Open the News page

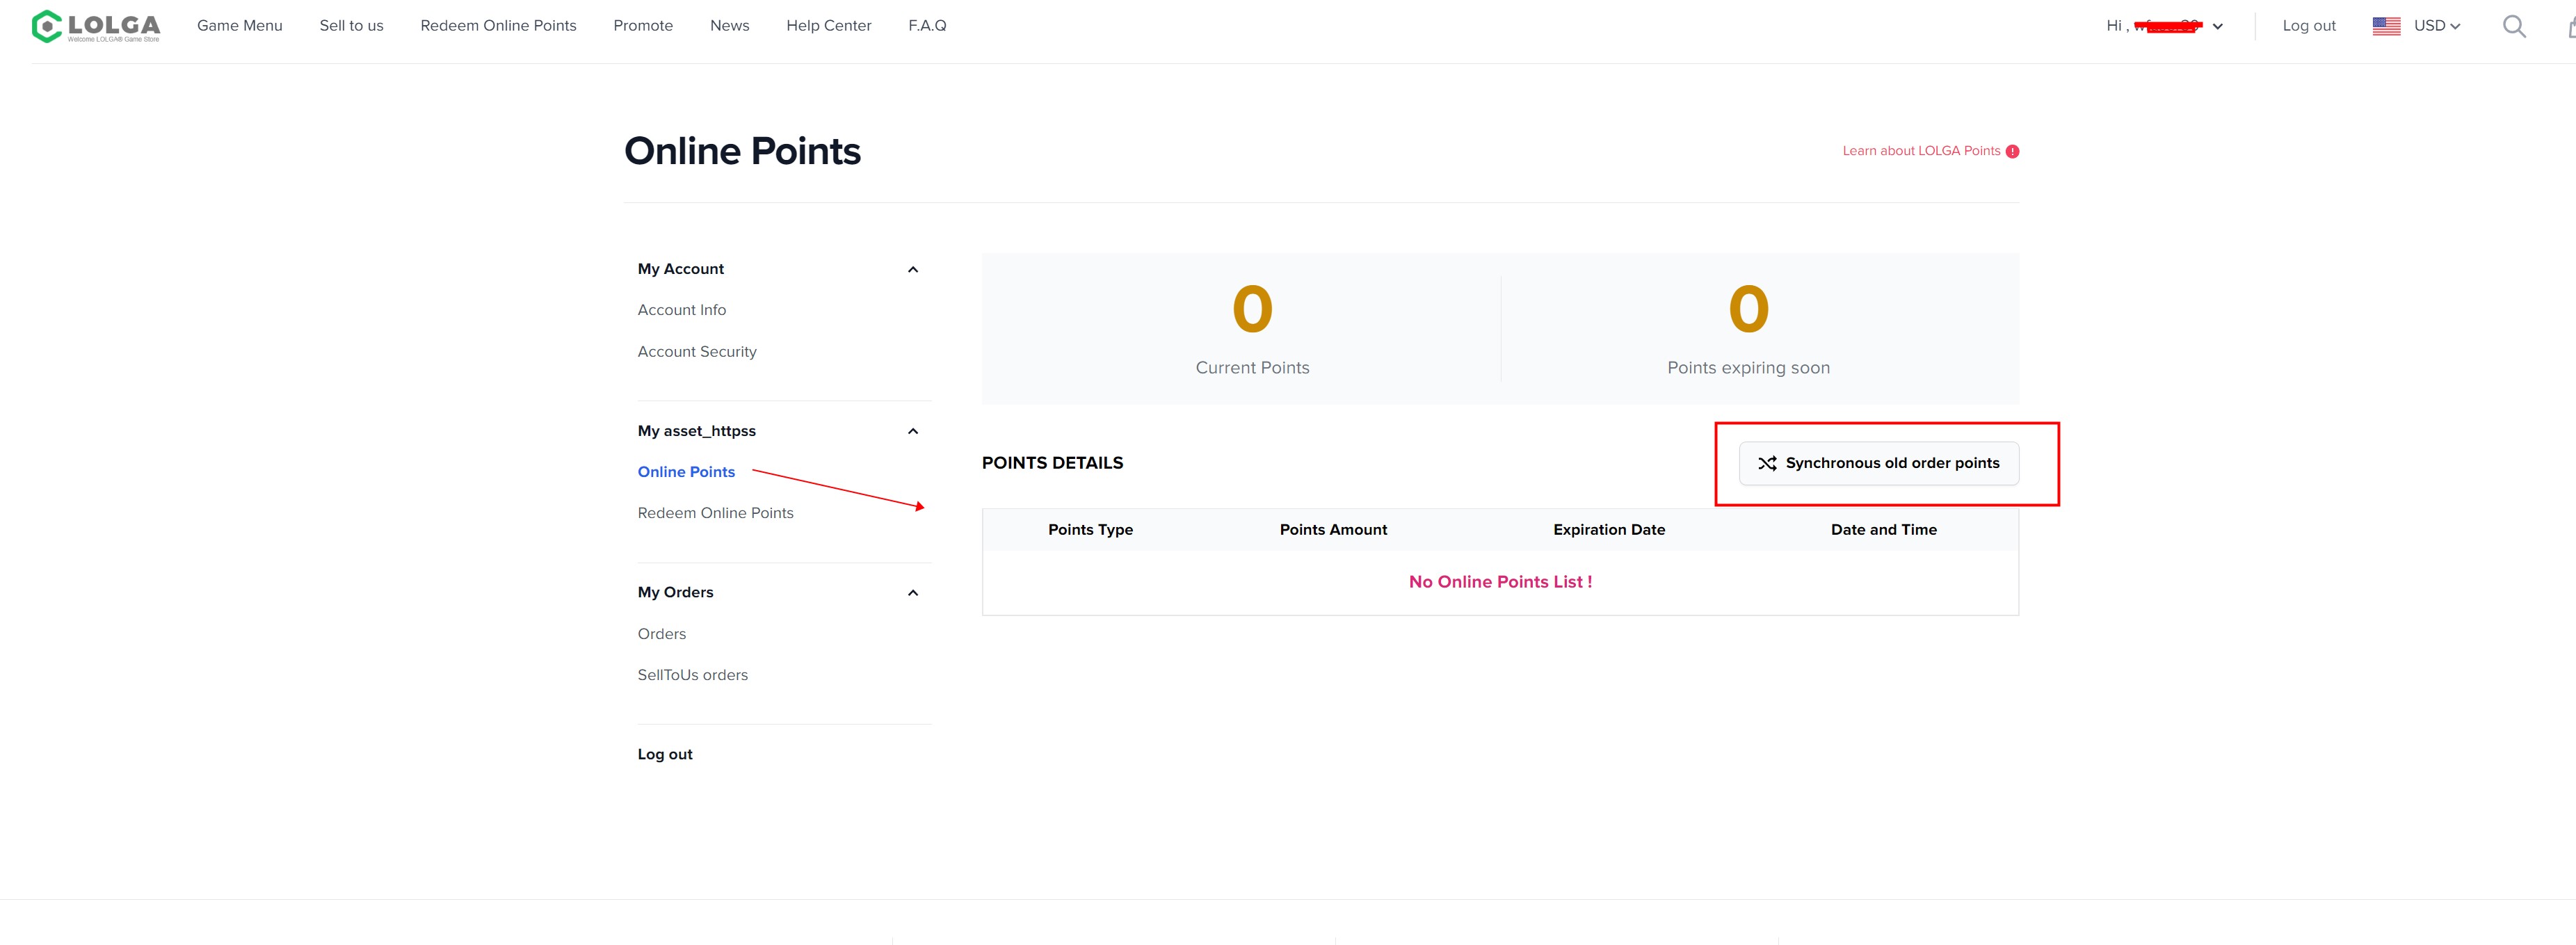tap(729, 26)
